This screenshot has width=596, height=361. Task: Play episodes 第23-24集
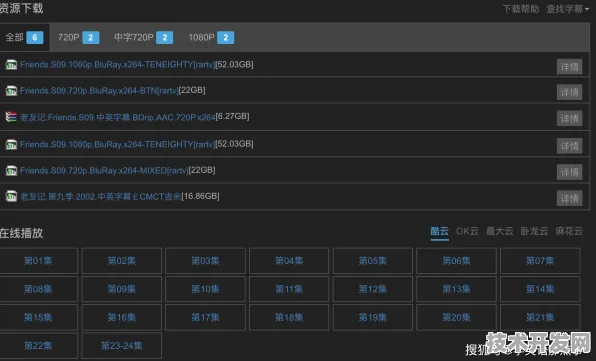click(x=122, y=346)
